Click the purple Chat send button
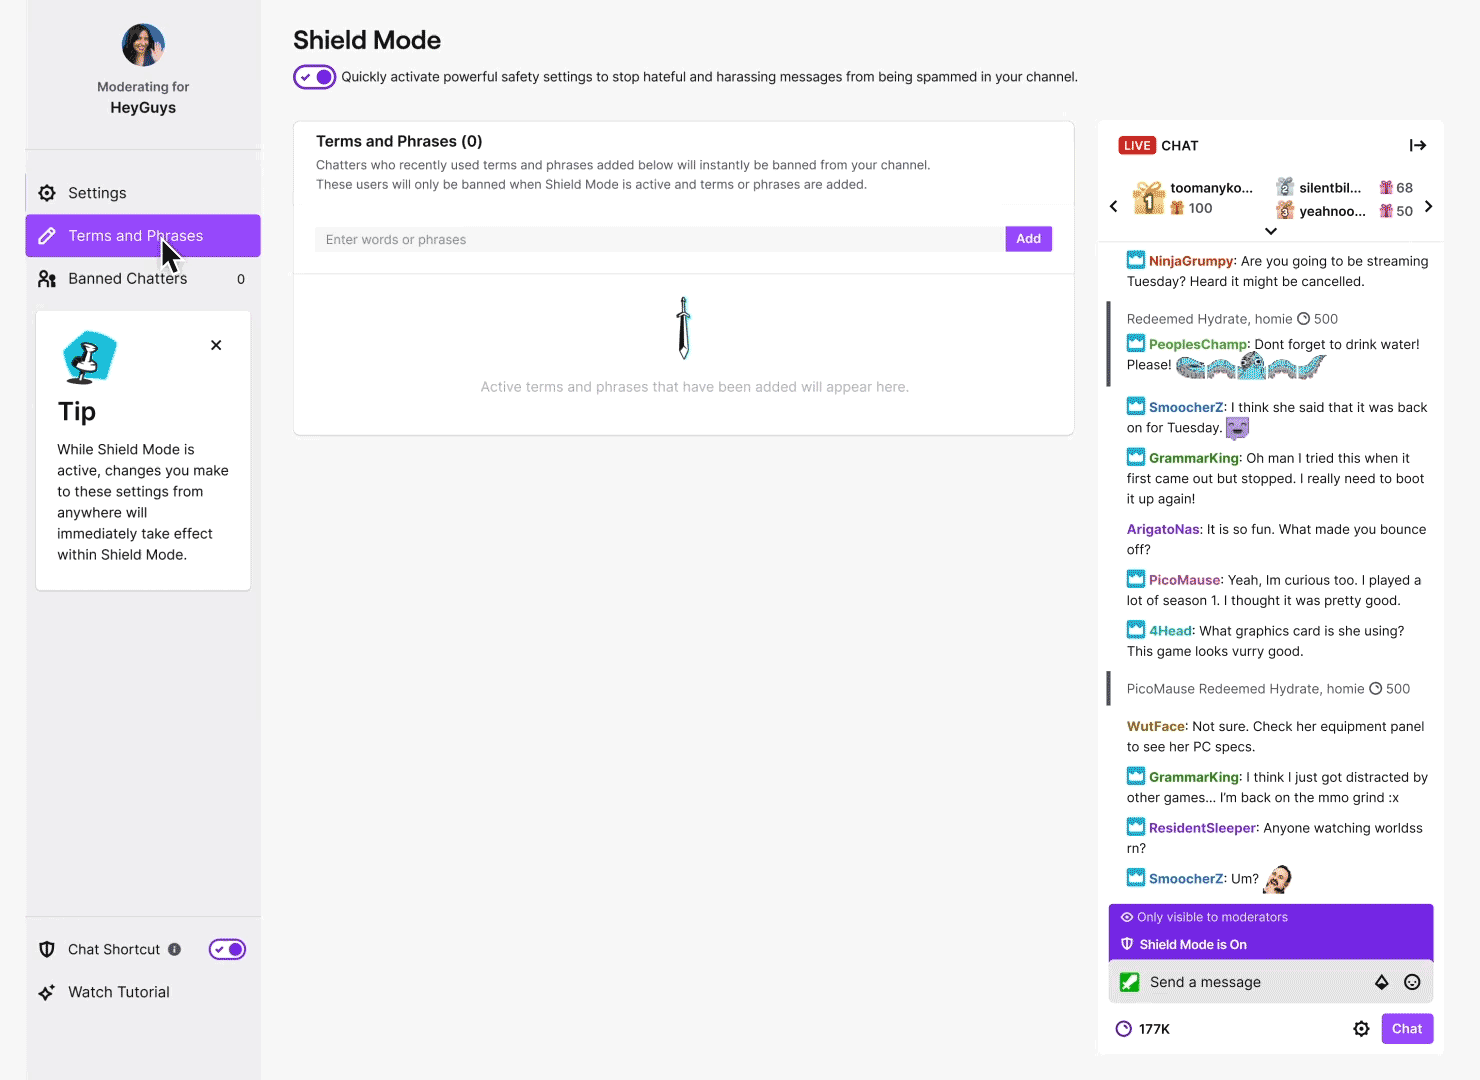The image size is (1480, 1080). 1407,1029
